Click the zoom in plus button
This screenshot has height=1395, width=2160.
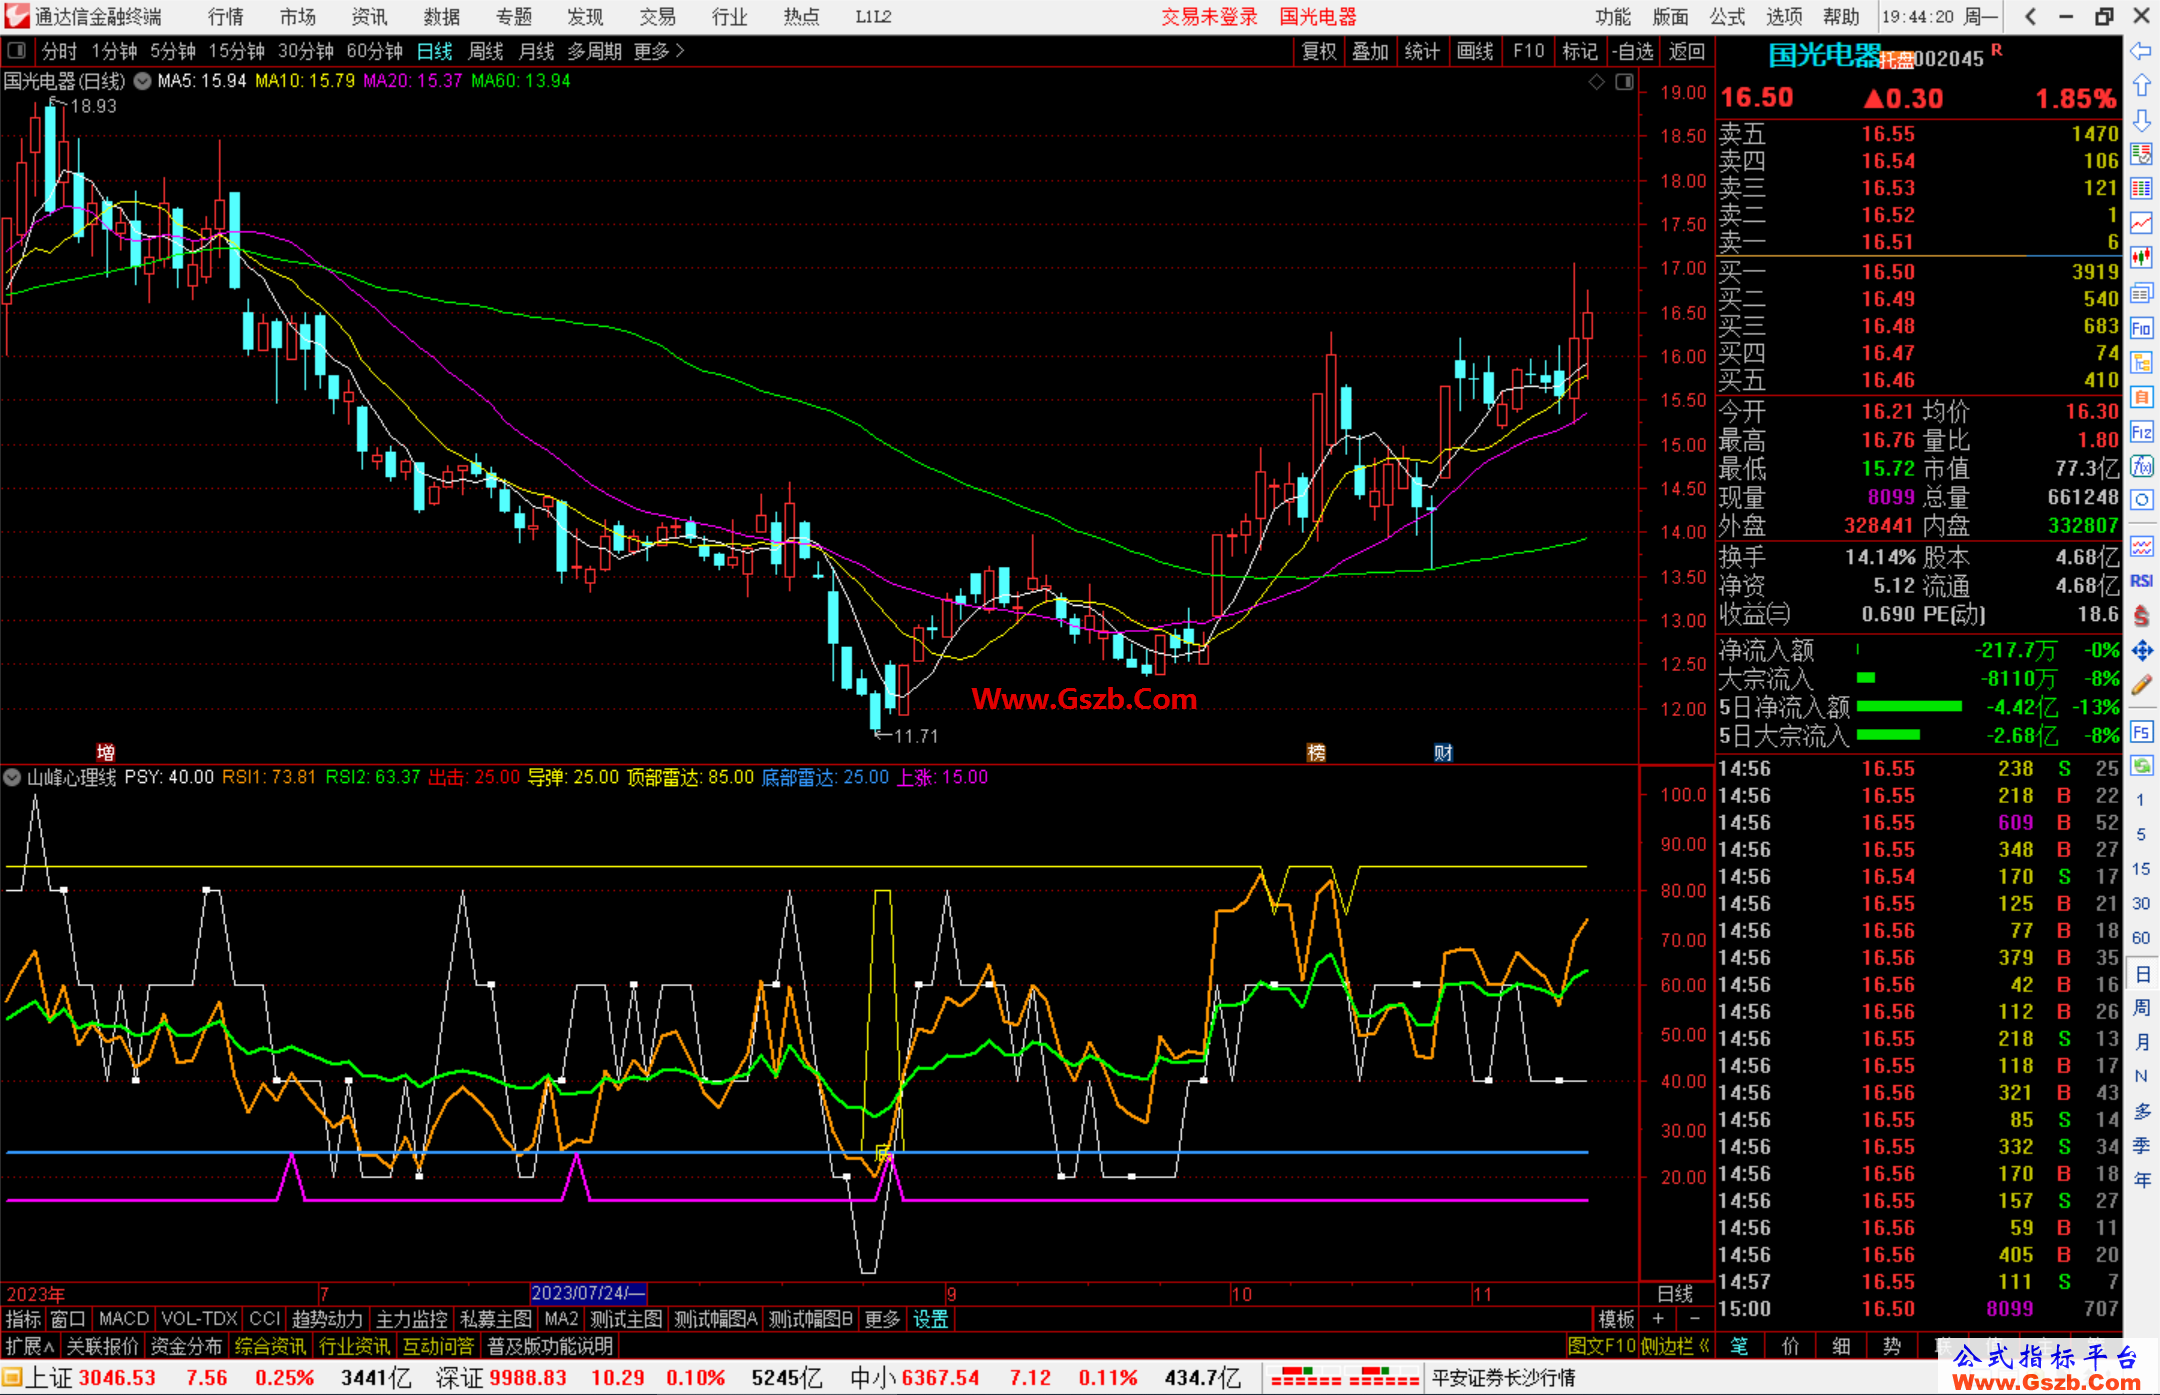coord(1659,1319)
